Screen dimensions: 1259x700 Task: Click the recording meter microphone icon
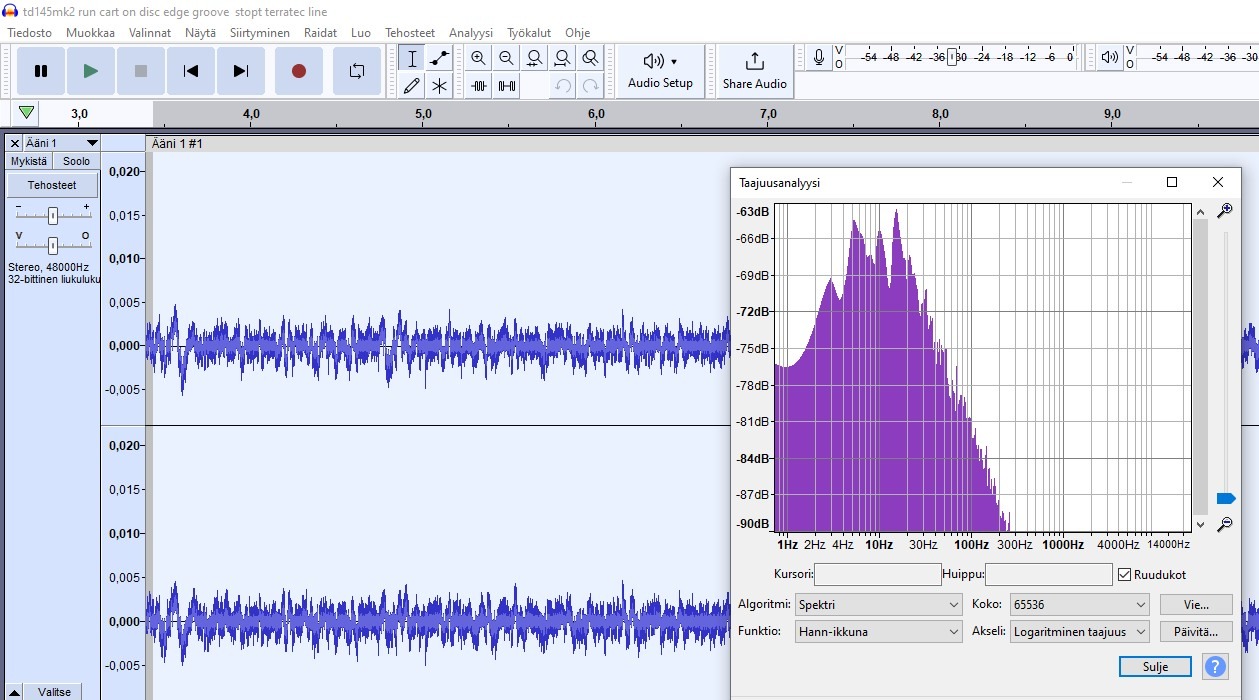click(819, 58)
